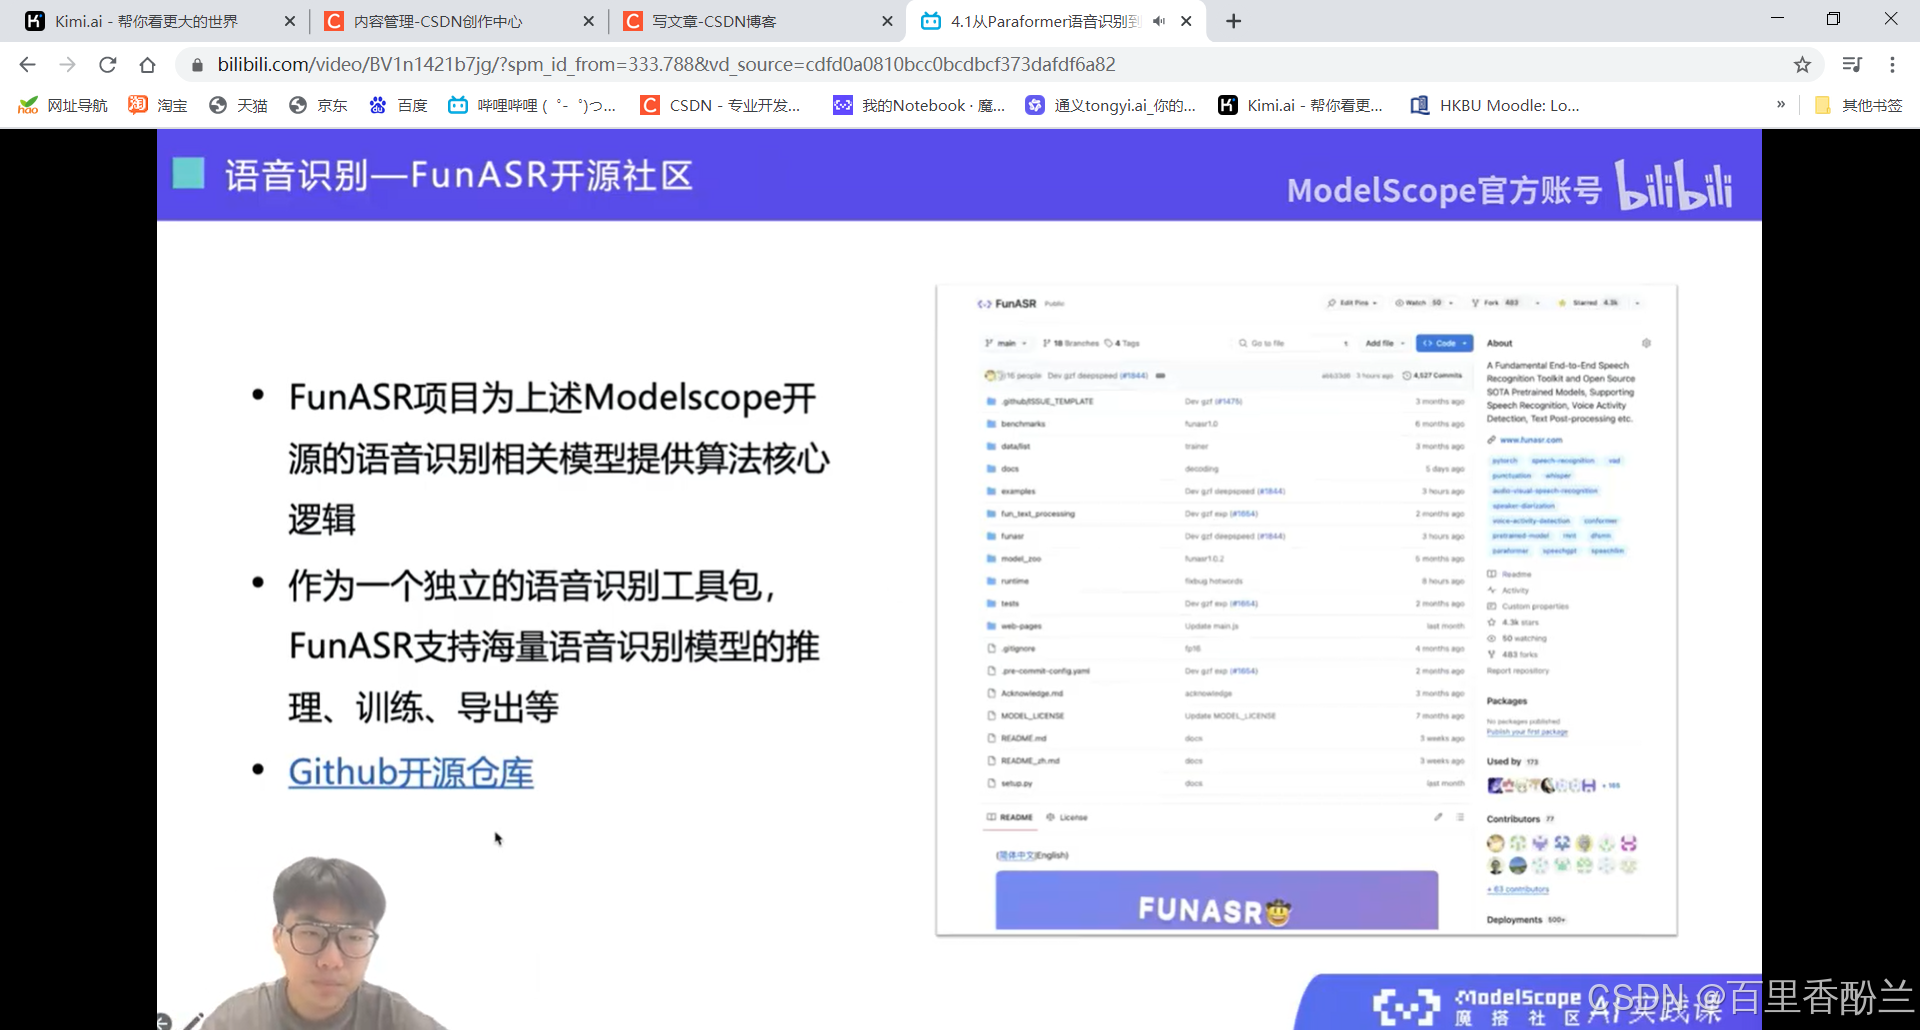Open a new browser tab
Screen dimensions: 1920x1030
click(x=1234, y=21)
